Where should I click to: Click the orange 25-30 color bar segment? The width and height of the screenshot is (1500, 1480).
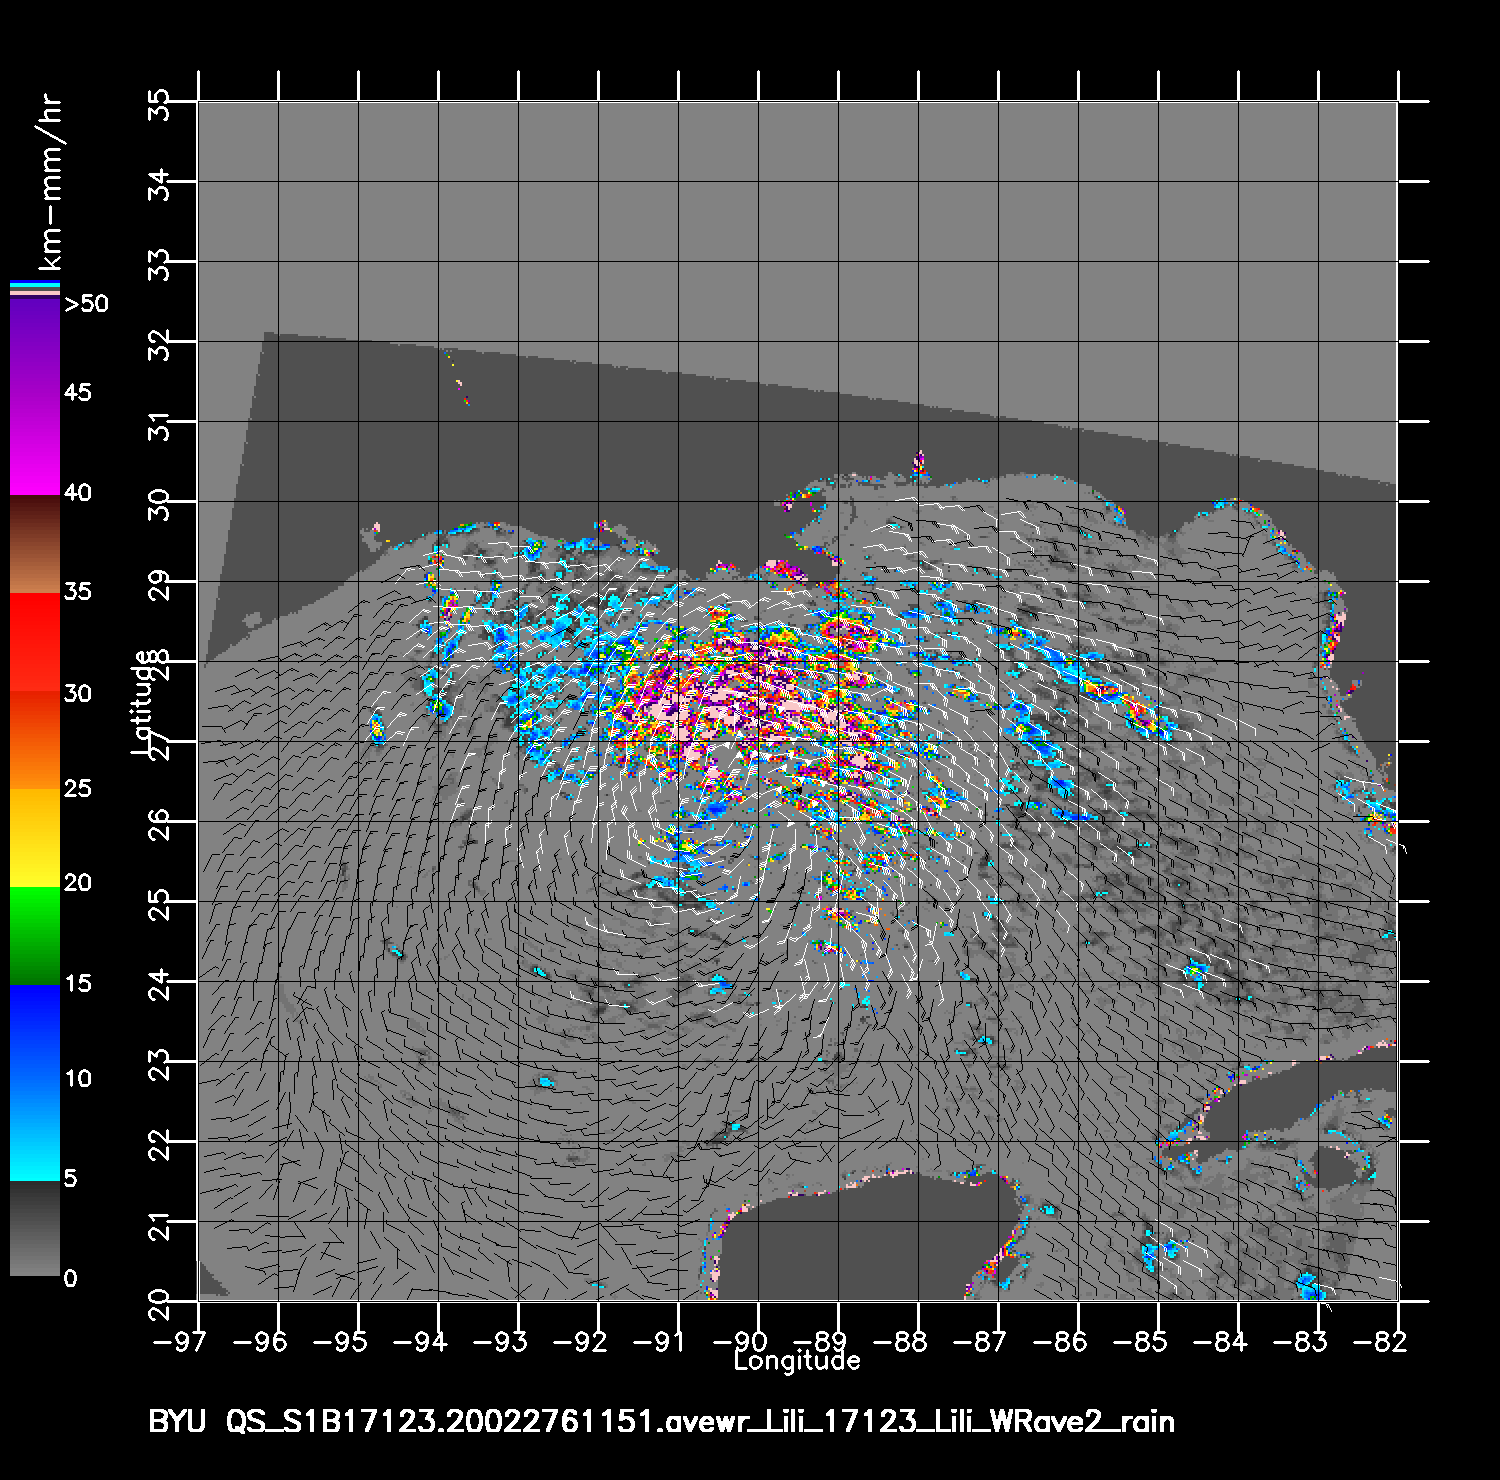pyautogui.click(x=35, y=741)
